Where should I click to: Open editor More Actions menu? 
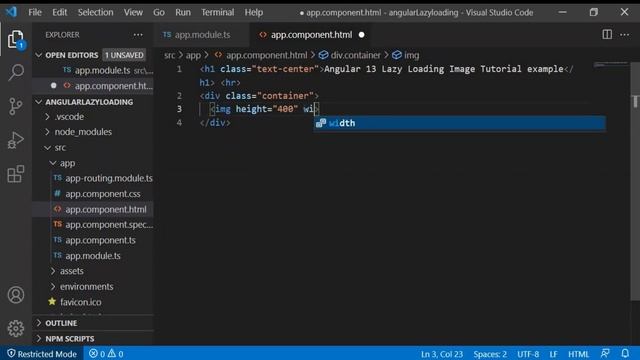[x=624, y=35]
